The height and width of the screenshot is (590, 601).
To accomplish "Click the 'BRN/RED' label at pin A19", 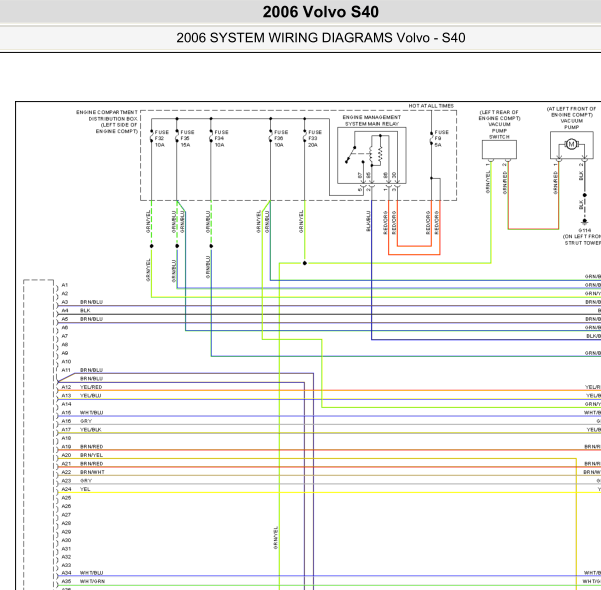I will pyautogui.click(x=91, y=447).
